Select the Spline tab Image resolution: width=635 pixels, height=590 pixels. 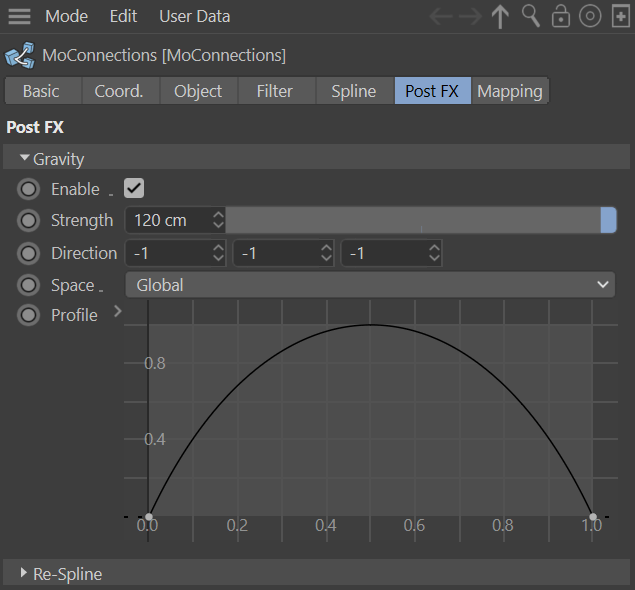[353, 91]
